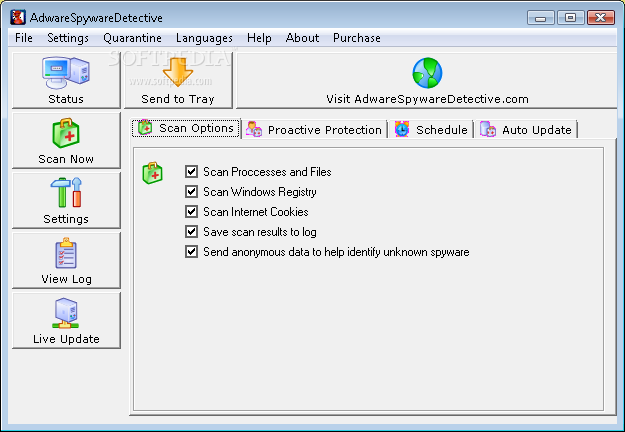Uncheck Scan Windows Registry
Viewport: 625px width, 432px height.
pos(191,192)
